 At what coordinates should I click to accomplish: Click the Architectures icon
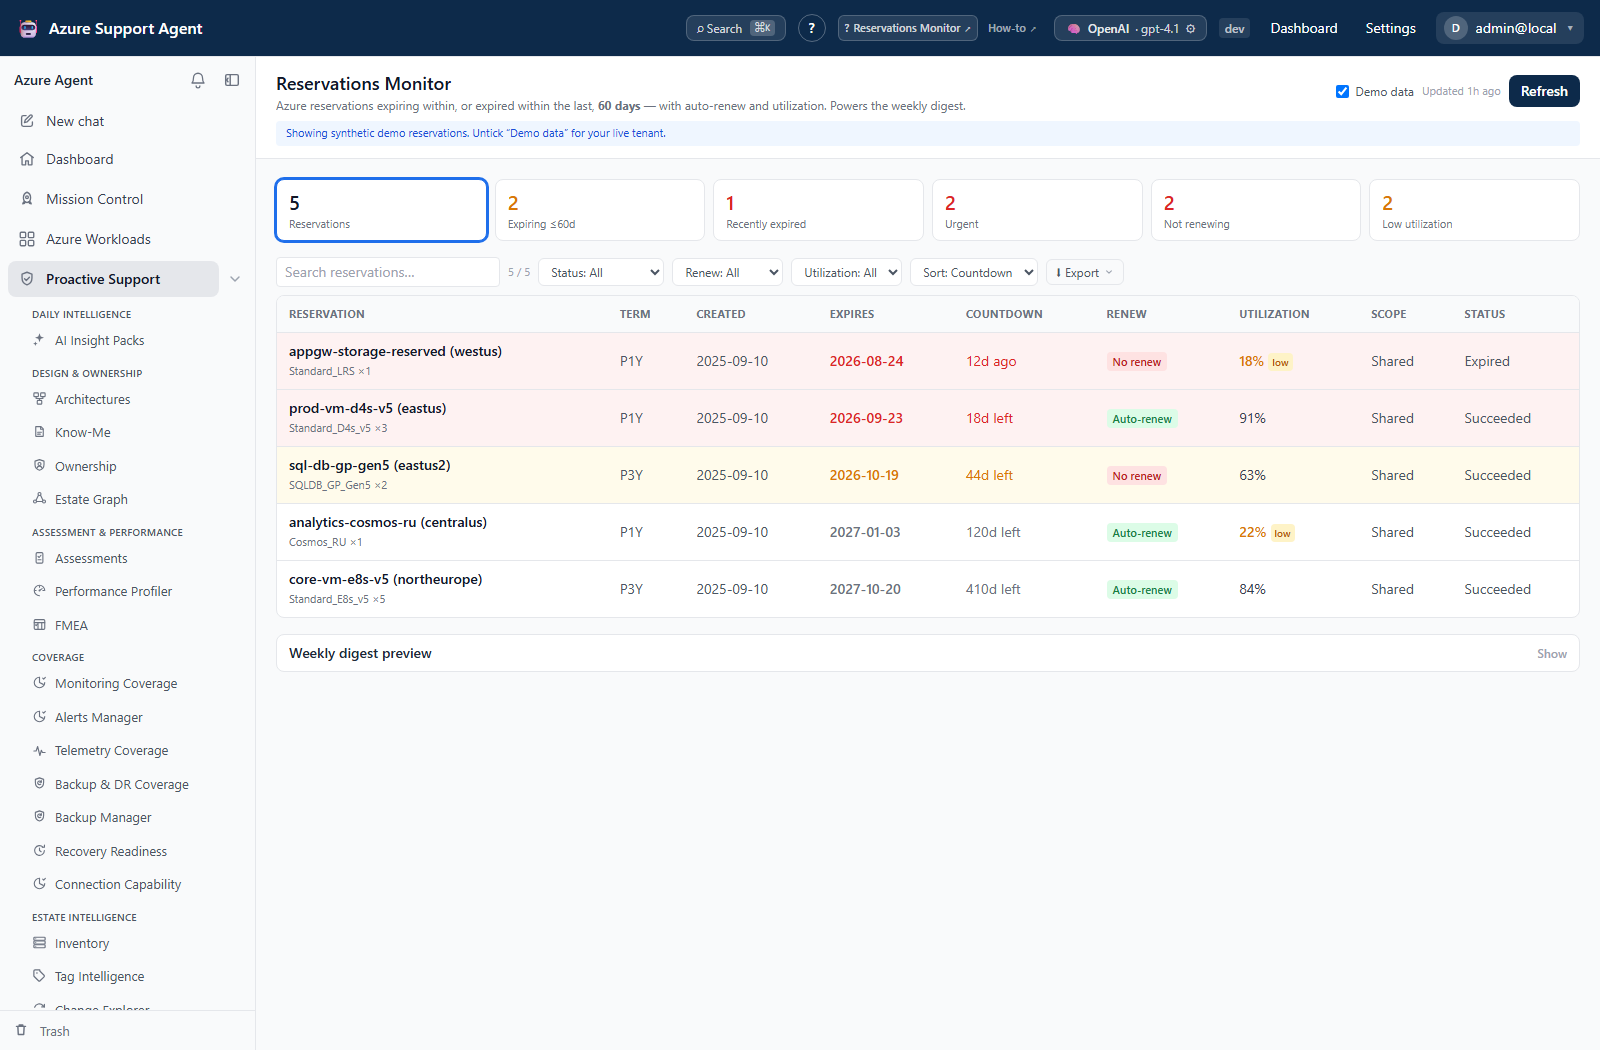point(39,399)
